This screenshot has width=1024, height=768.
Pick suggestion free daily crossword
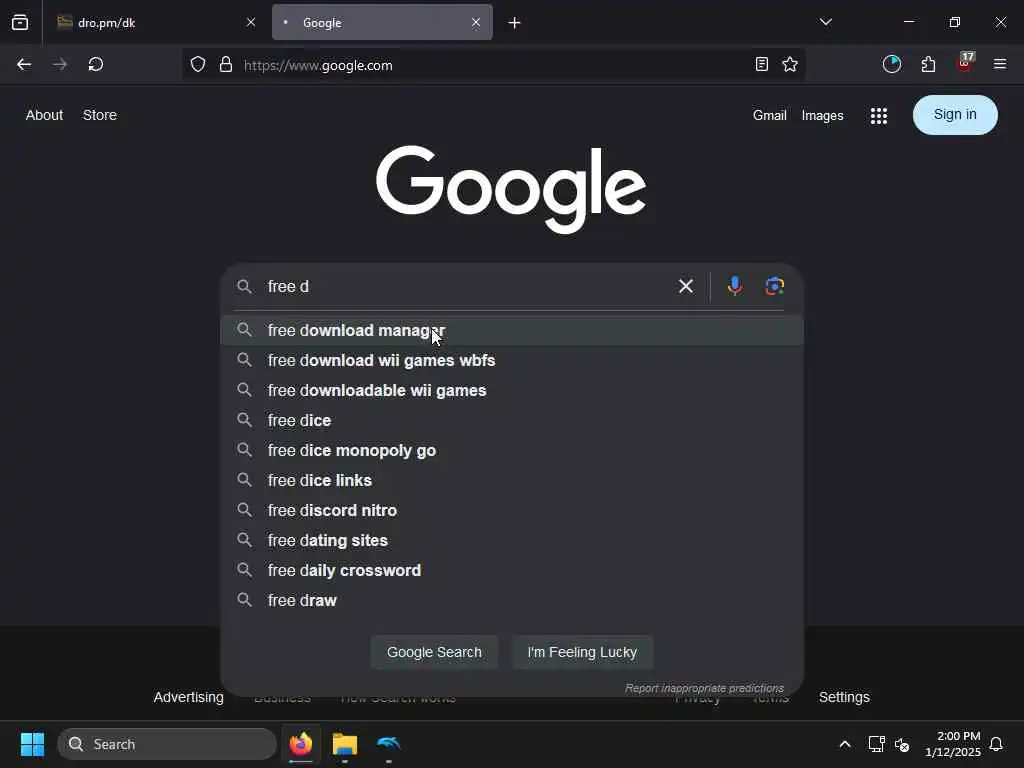512,571
